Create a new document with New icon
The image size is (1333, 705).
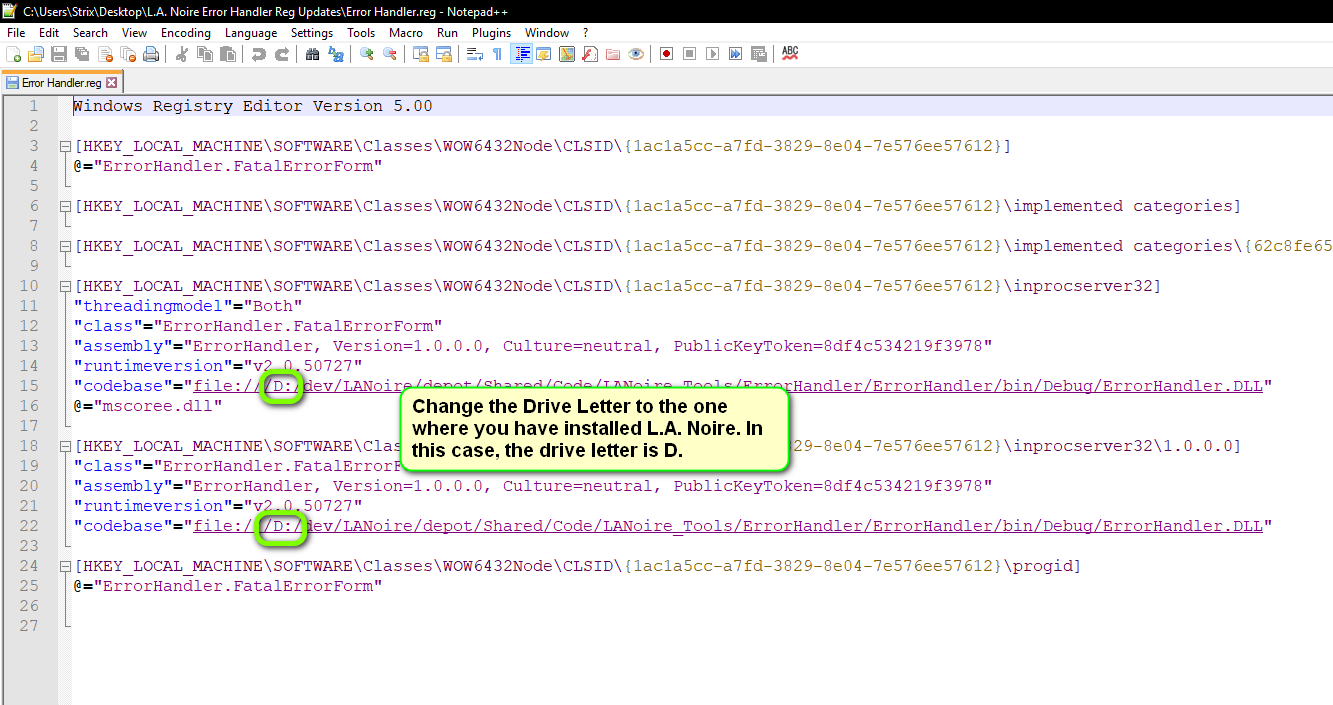[x=14, y=54]
